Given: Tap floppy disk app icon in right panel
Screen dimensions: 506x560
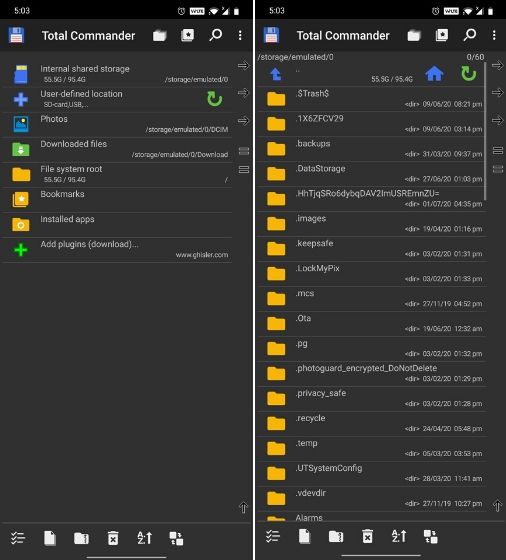Looking at the screenshot, I should click(x=271, y=35).
